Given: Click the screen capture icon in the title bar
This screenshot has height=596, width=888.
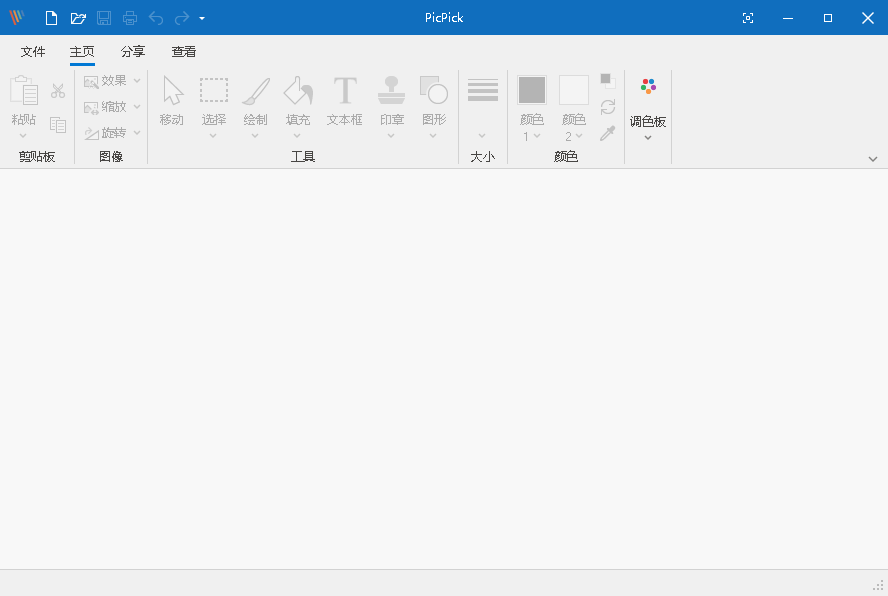Looking at the screenshot, I should pos(748,17).
